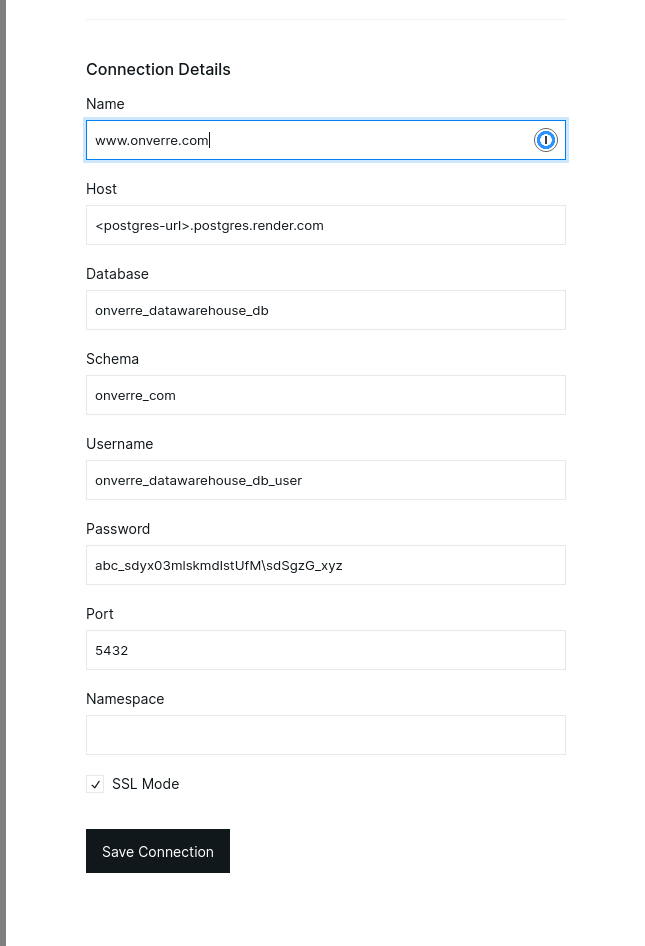645x946 pixels.
Task: Click the SSL Mode label text
Action: pyautogui.click(x=145, y=784)
